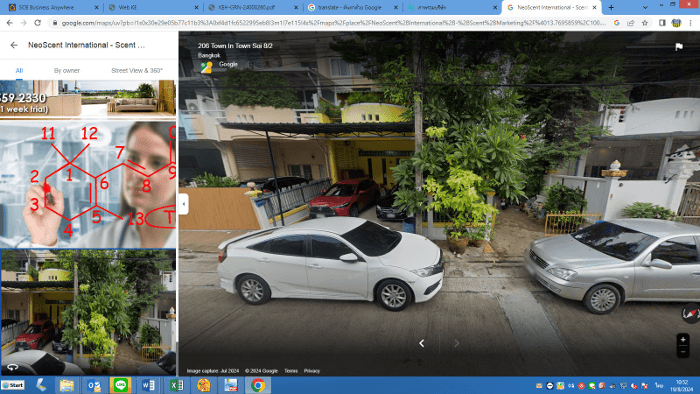Switch to the By owner tab
The width and height of the screenshot is (700, 394).
(x=67, y=71)
